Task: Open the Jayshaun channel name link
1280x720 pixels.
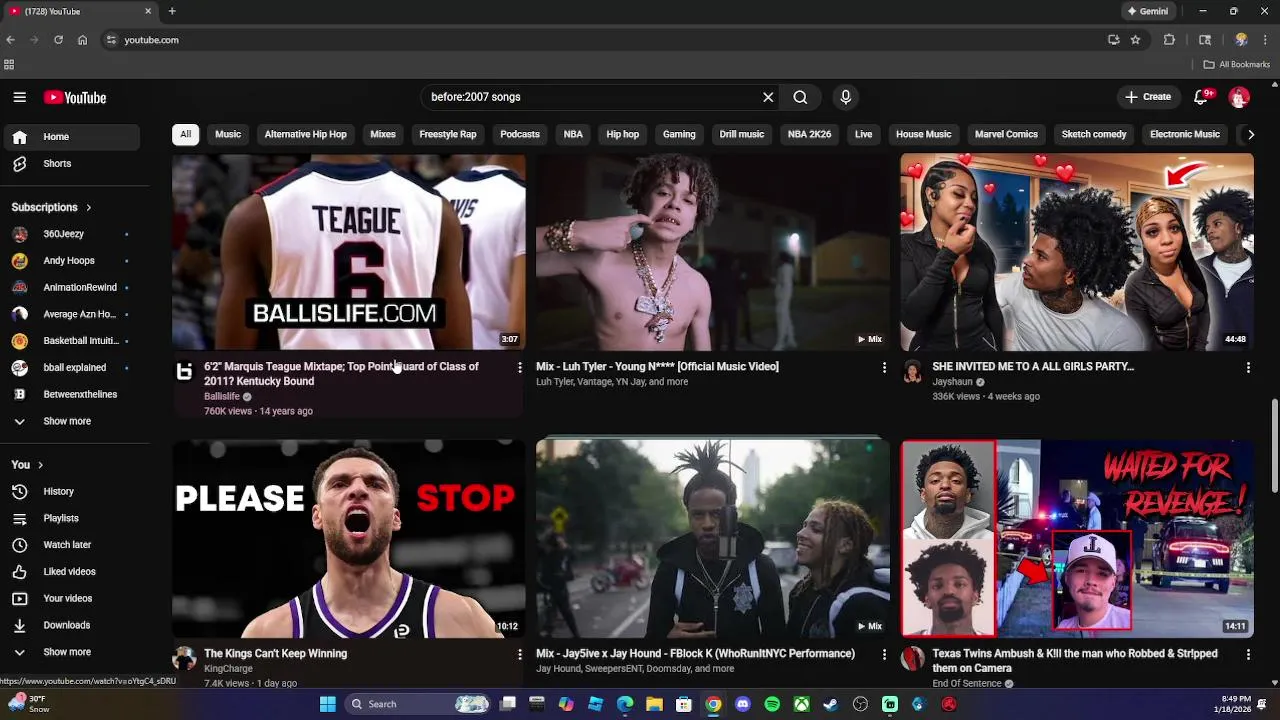Action: [x=953, y=382]
